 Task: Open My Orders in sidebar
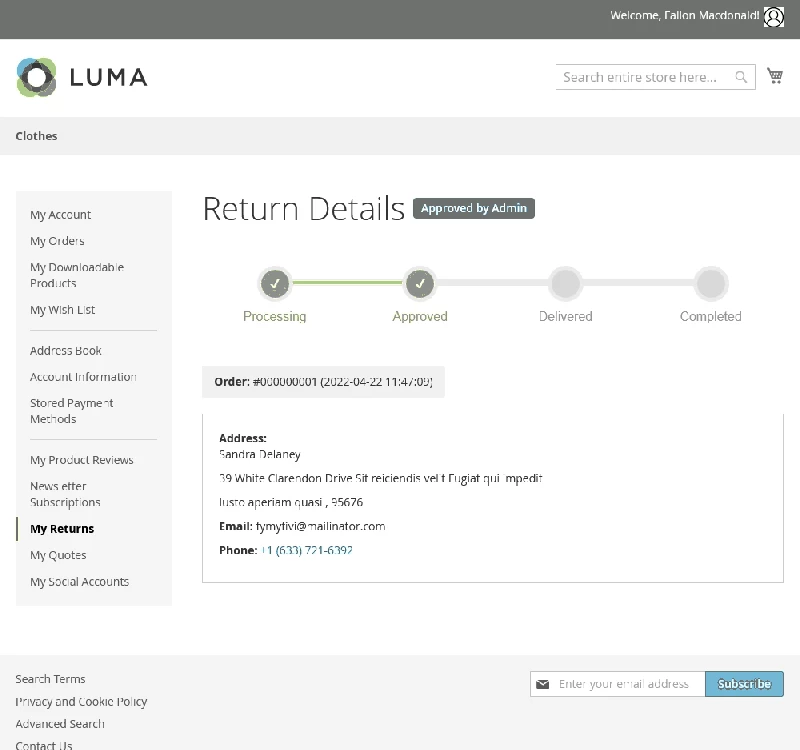tap(57, 241)
